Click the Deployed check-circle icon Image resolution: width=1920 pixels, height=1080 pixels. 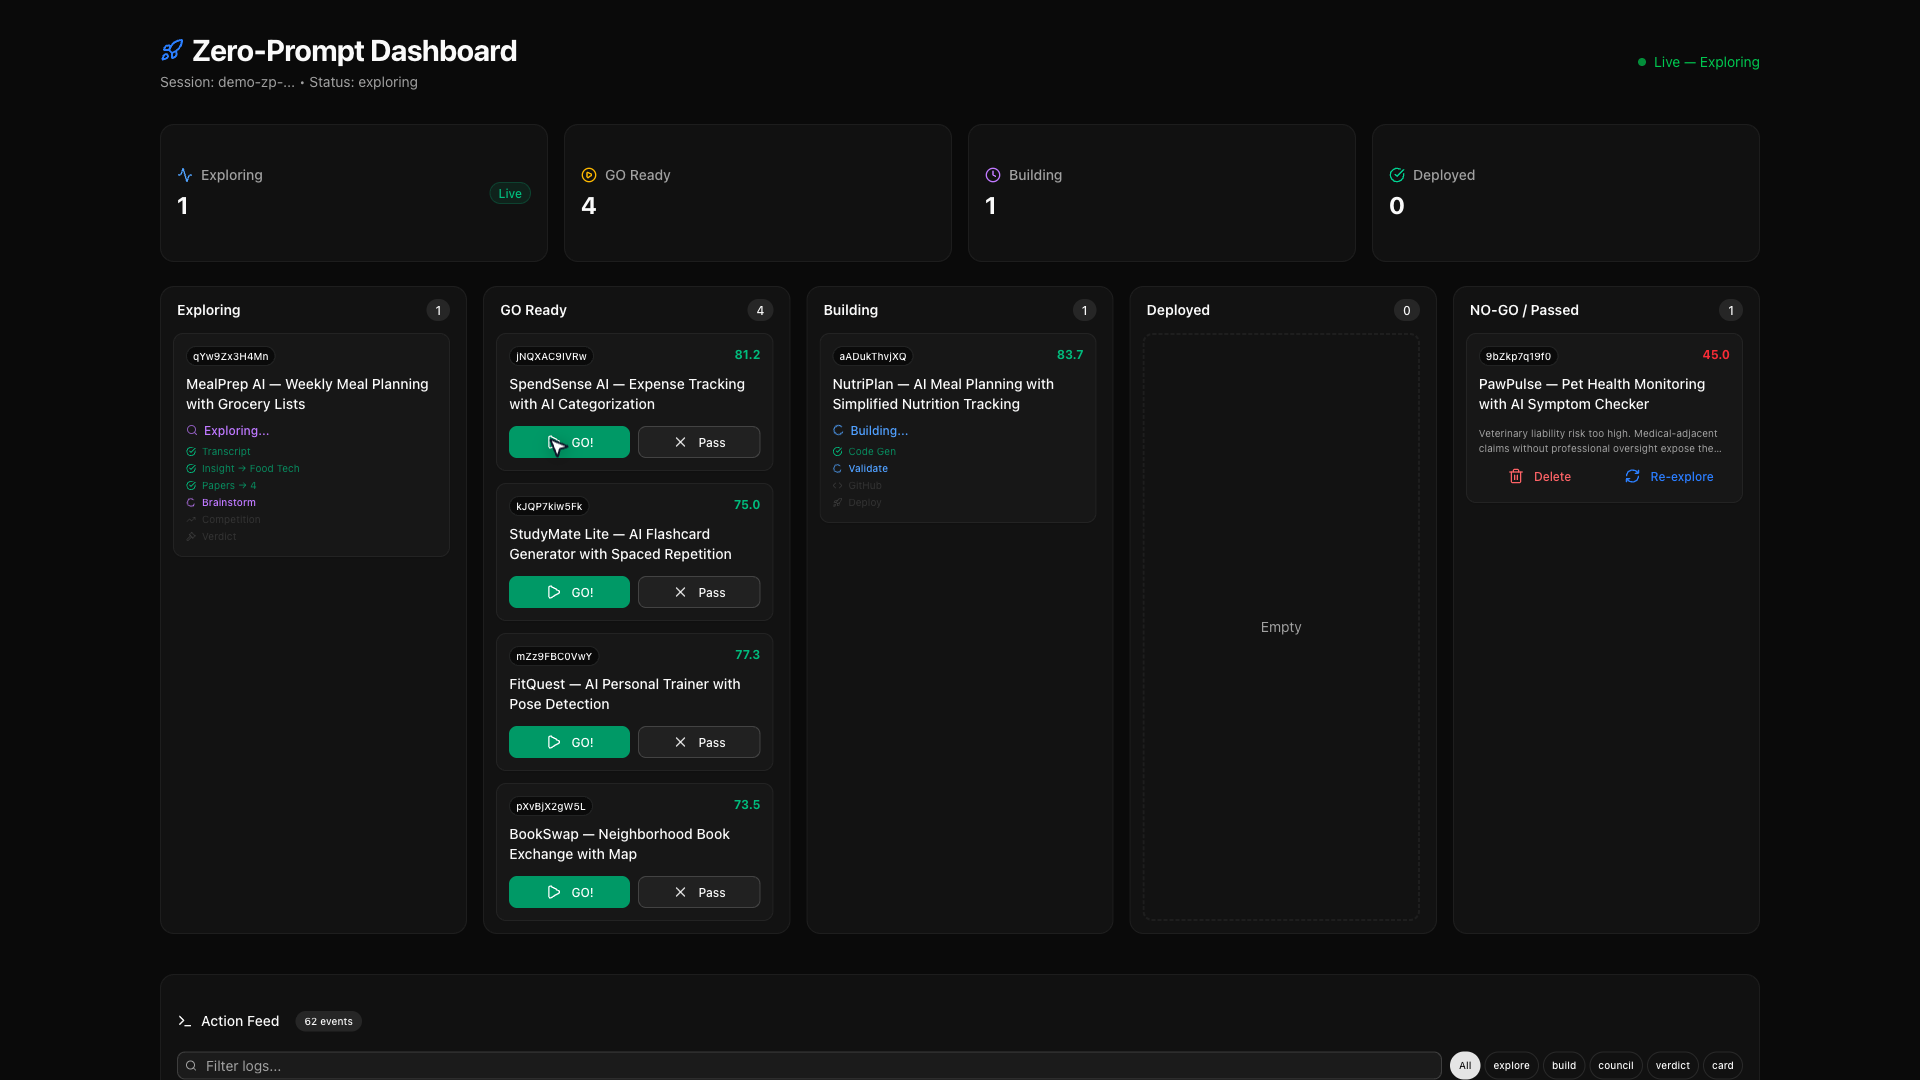click(1397, 175)
